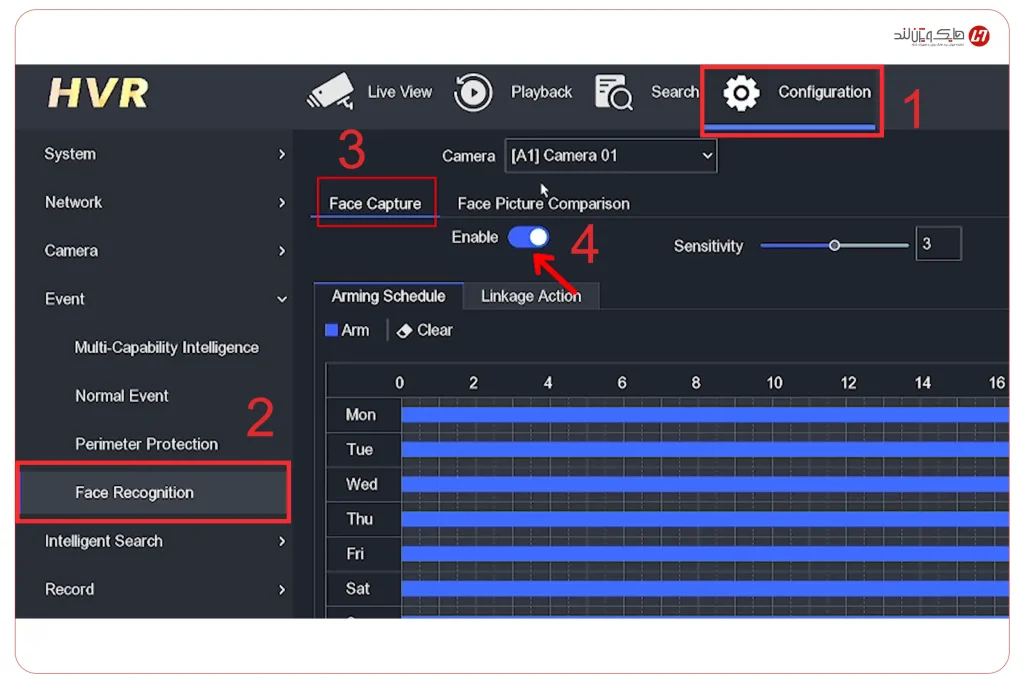Image resolution: width=1024 pixels, height=683 pixels.
Task: Select Face Recognition in the sidebar
Action: [x=135, y=492]
